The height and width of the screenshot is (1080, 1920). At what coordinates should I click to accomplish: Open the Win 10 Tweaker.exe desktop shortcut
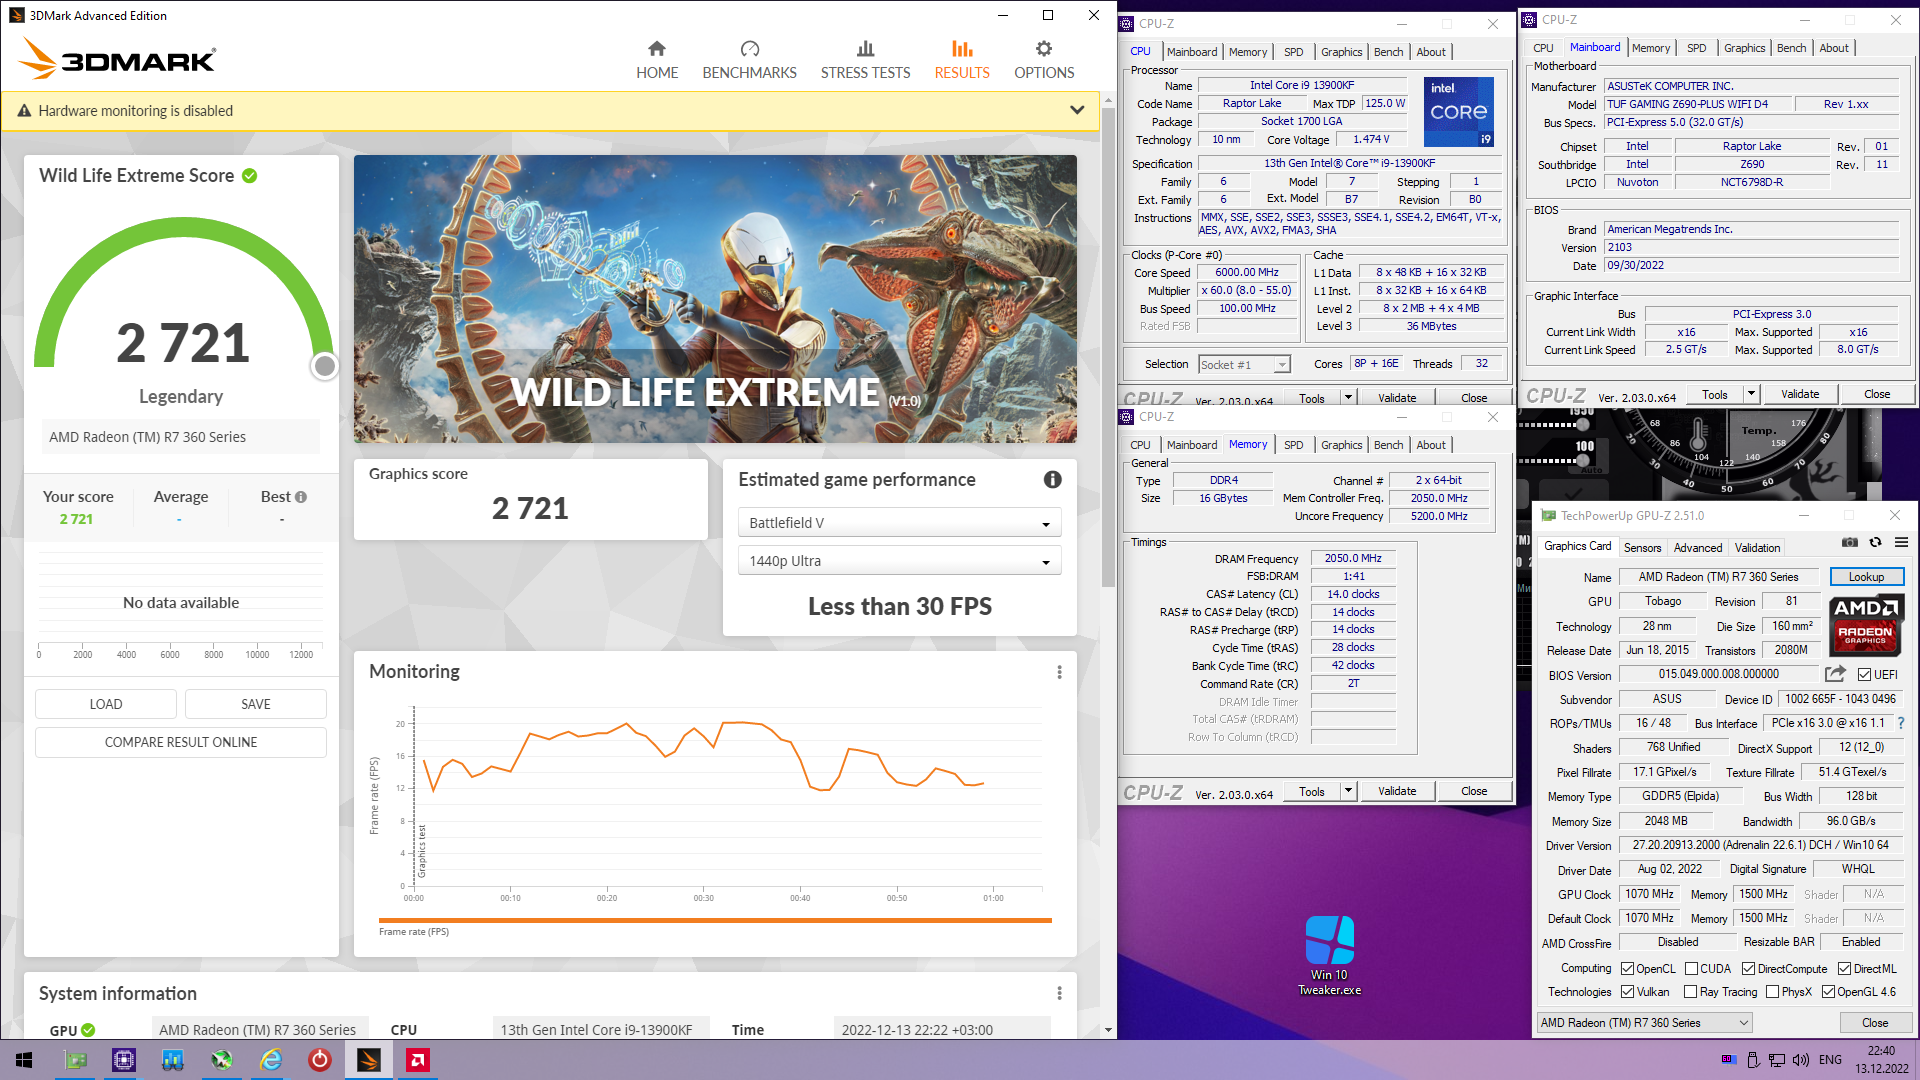coord(1329,955)
